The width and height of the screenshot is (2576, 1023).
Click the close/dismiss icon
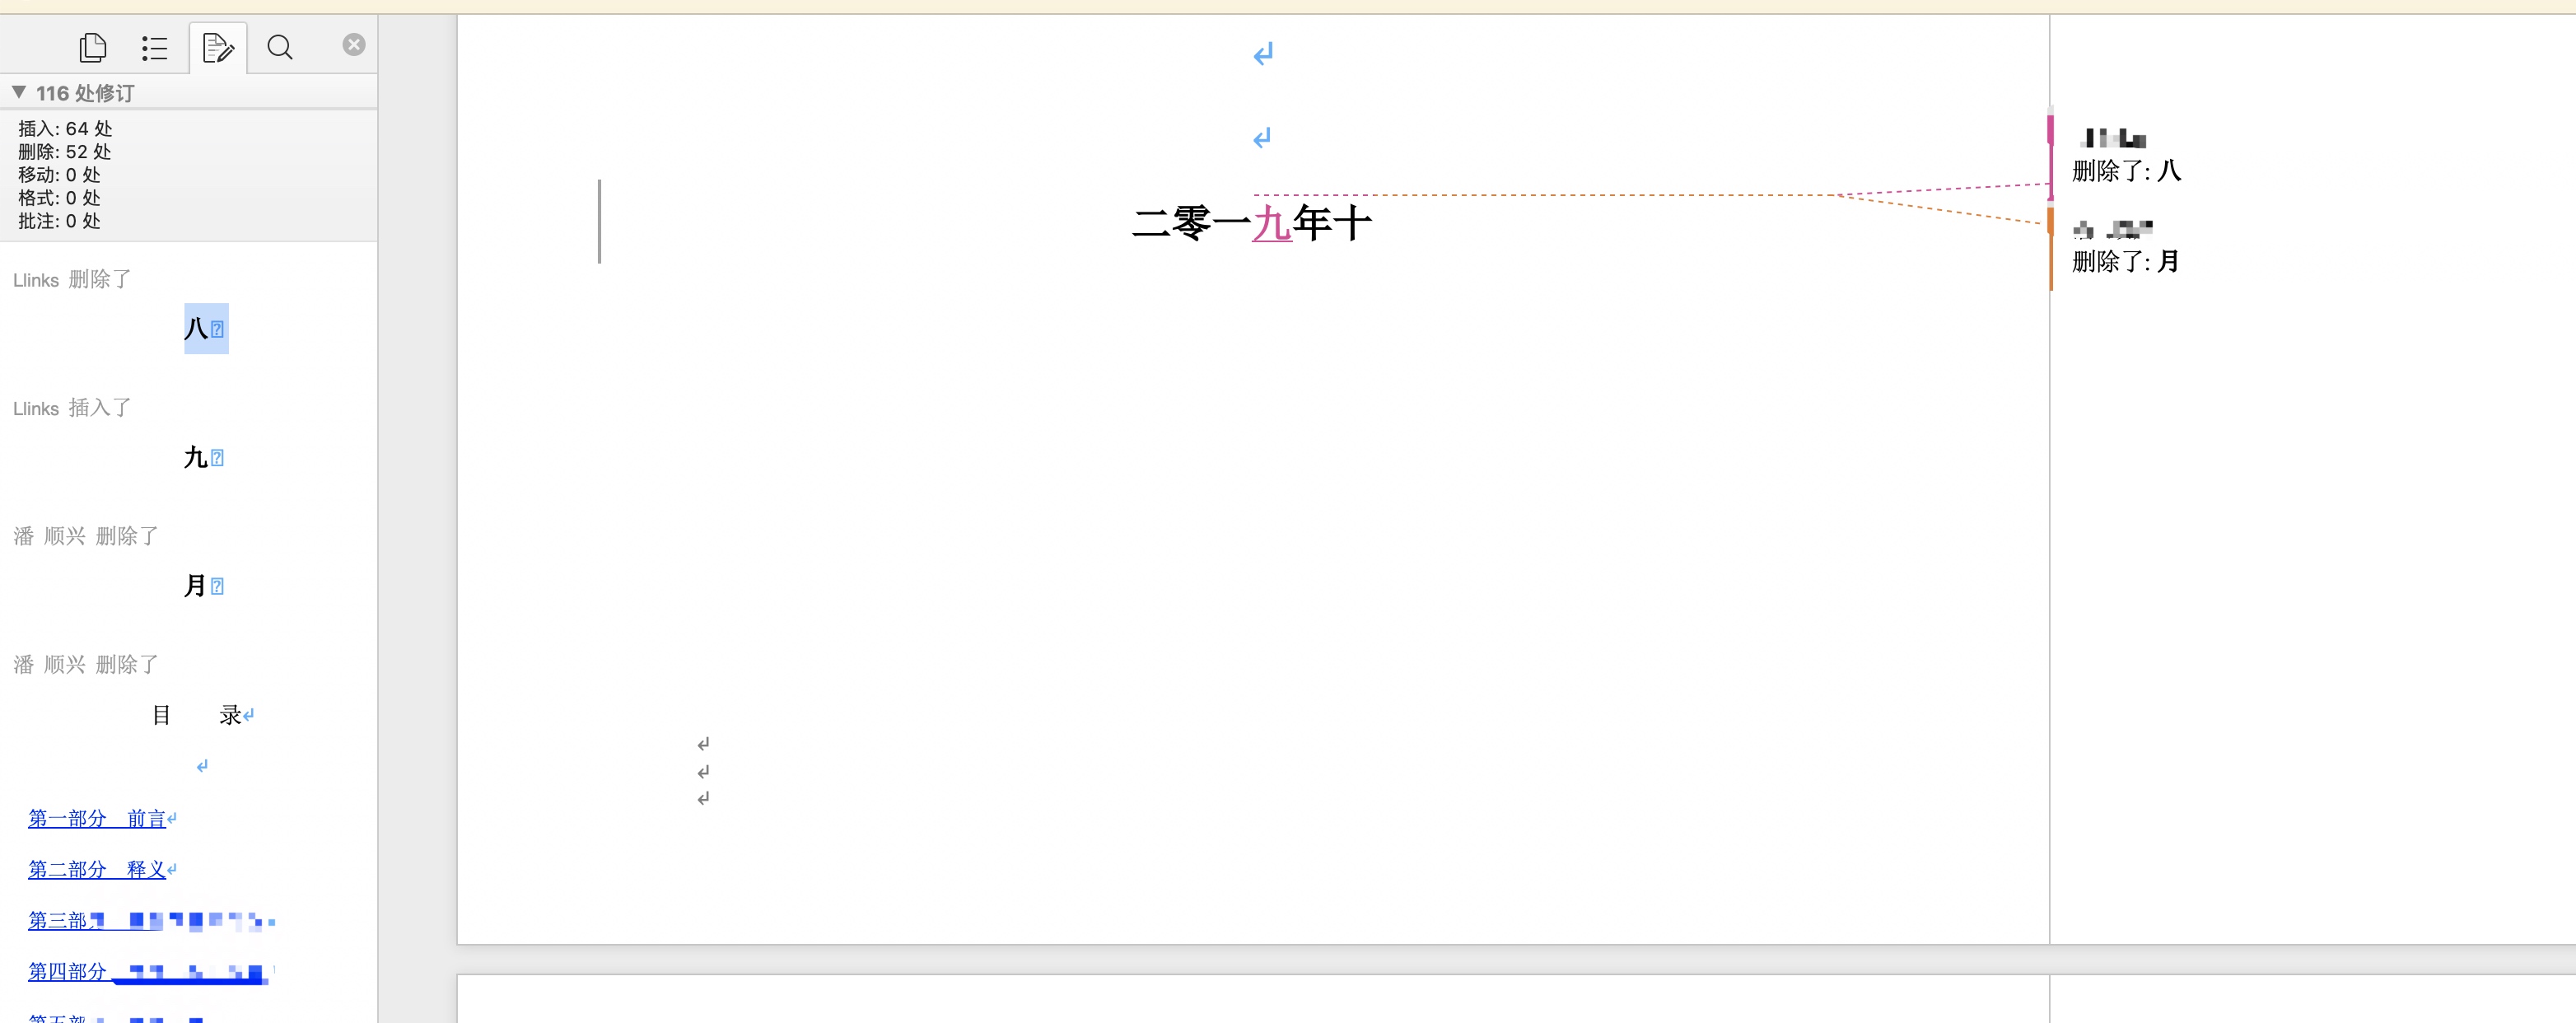click(x=355, y=44)
